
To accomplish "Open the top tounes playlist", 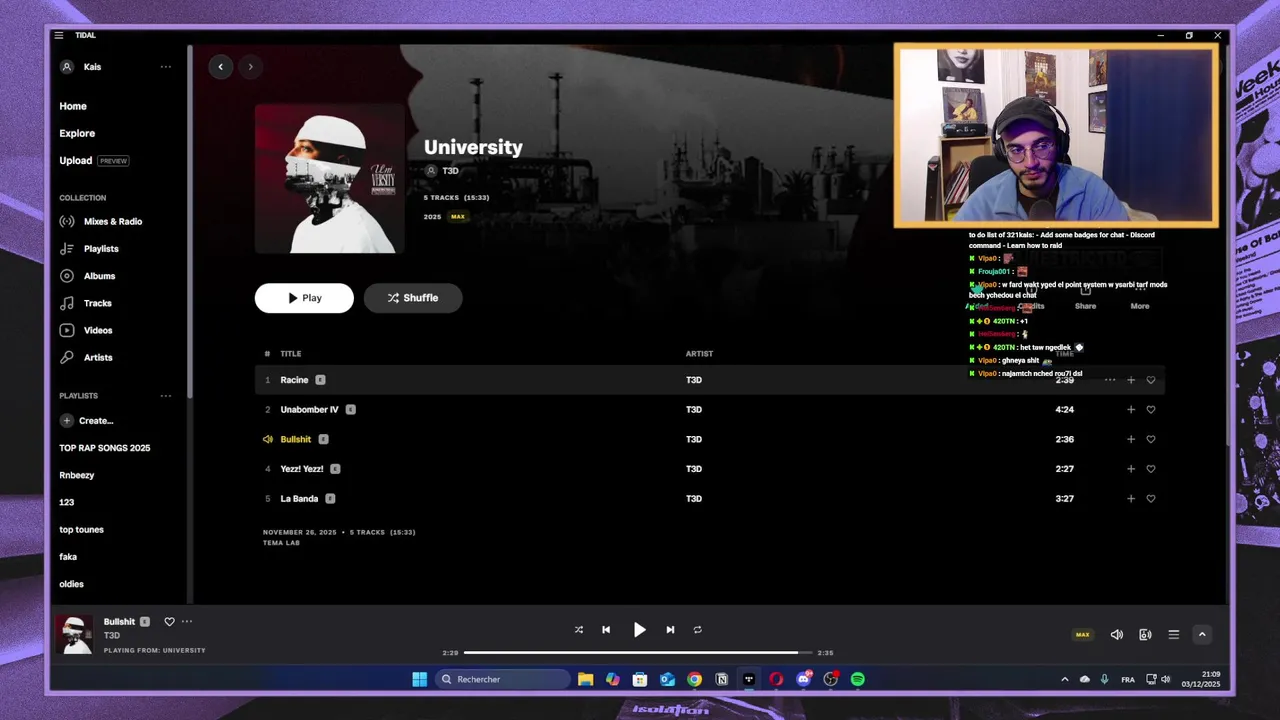I will click(82, 529).
